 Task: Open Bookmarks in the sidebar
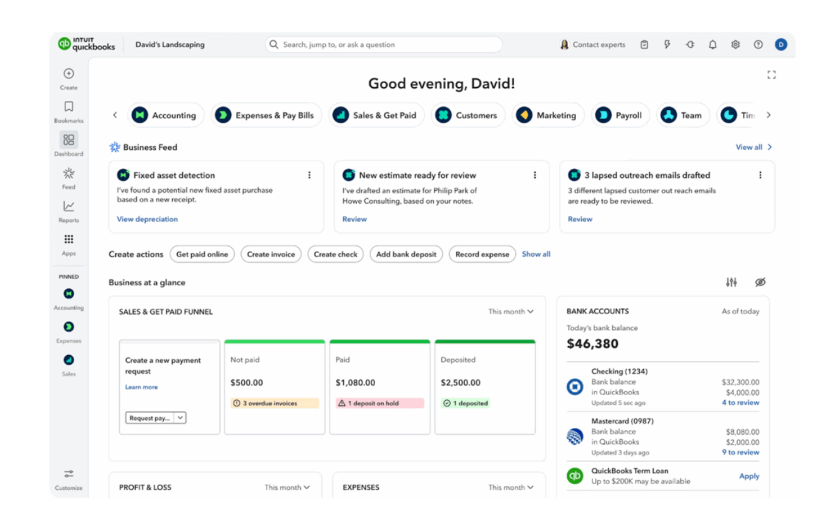(x=69, y=112)
